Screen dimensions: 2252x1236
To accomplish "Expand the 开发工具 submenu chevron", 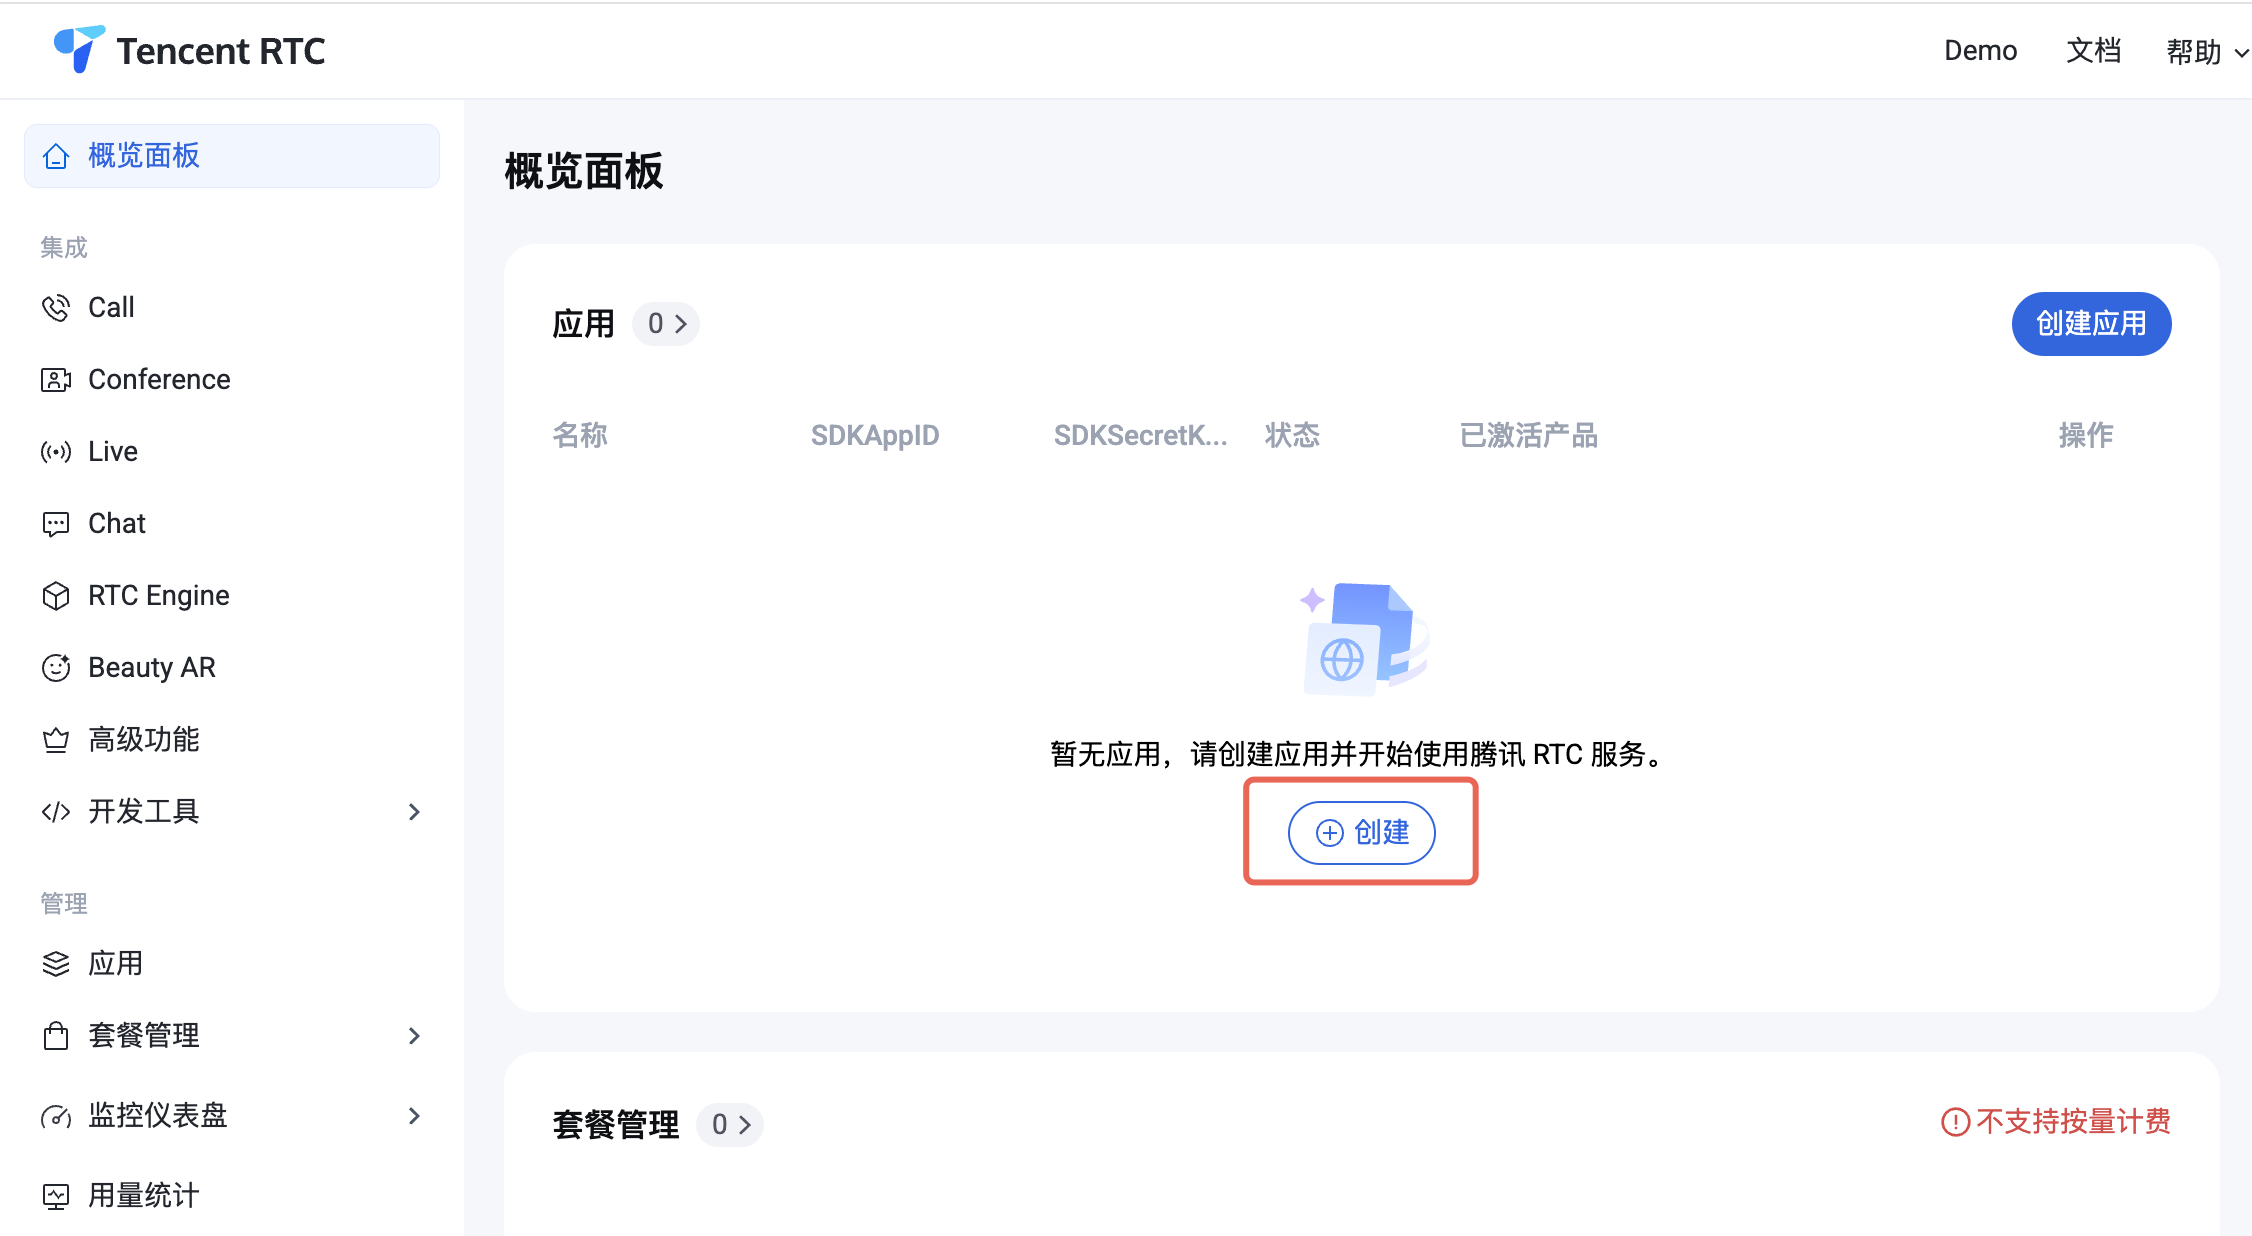I will click(x=414, y=812).
